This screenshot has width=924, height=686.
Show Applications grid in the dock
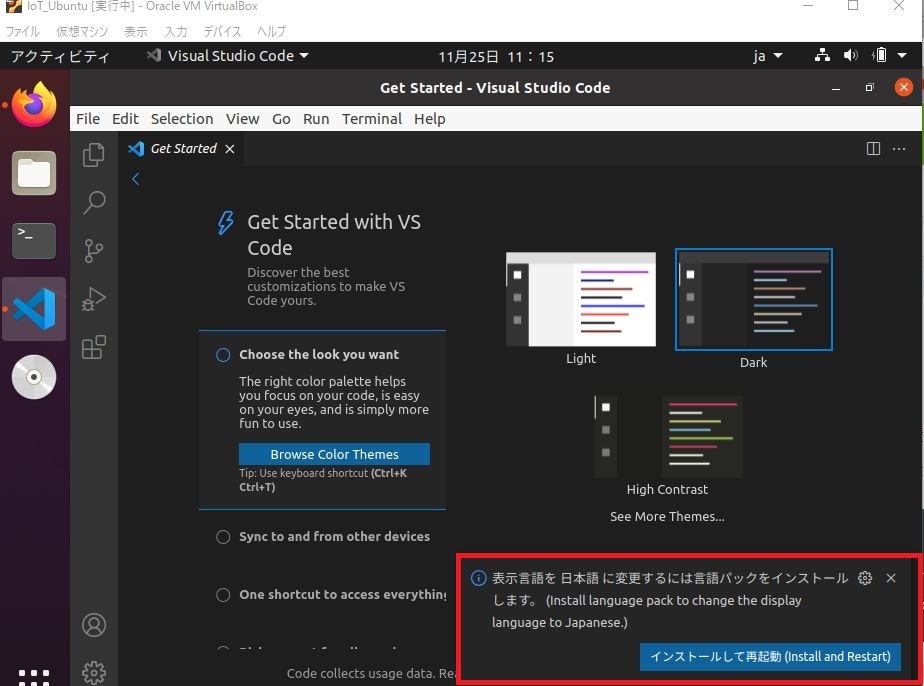tap(34, 677)
